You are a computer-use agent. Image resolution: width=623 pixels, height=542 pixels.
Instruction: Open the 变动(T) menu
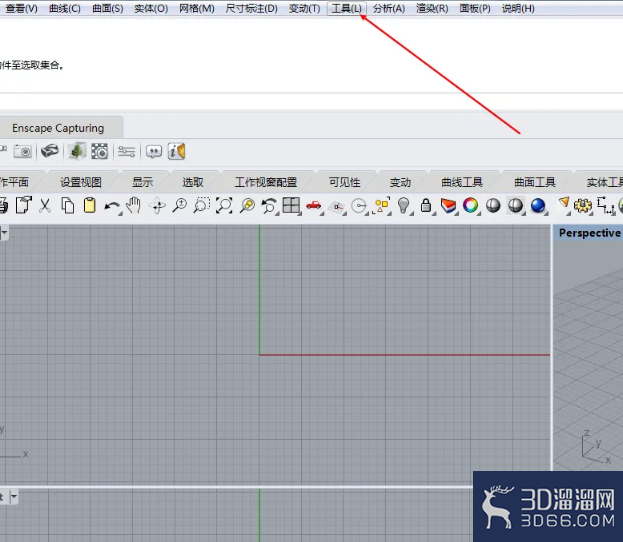[304, 8]
